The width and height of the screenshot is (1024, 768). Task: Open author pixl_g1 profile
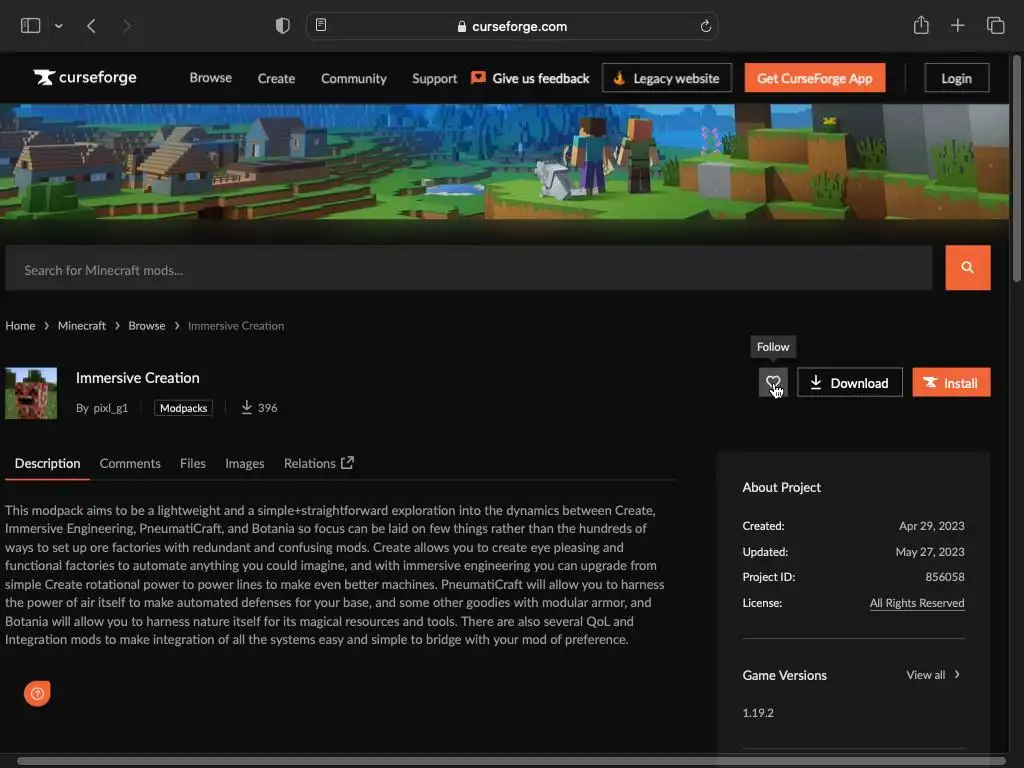point(110,408)
